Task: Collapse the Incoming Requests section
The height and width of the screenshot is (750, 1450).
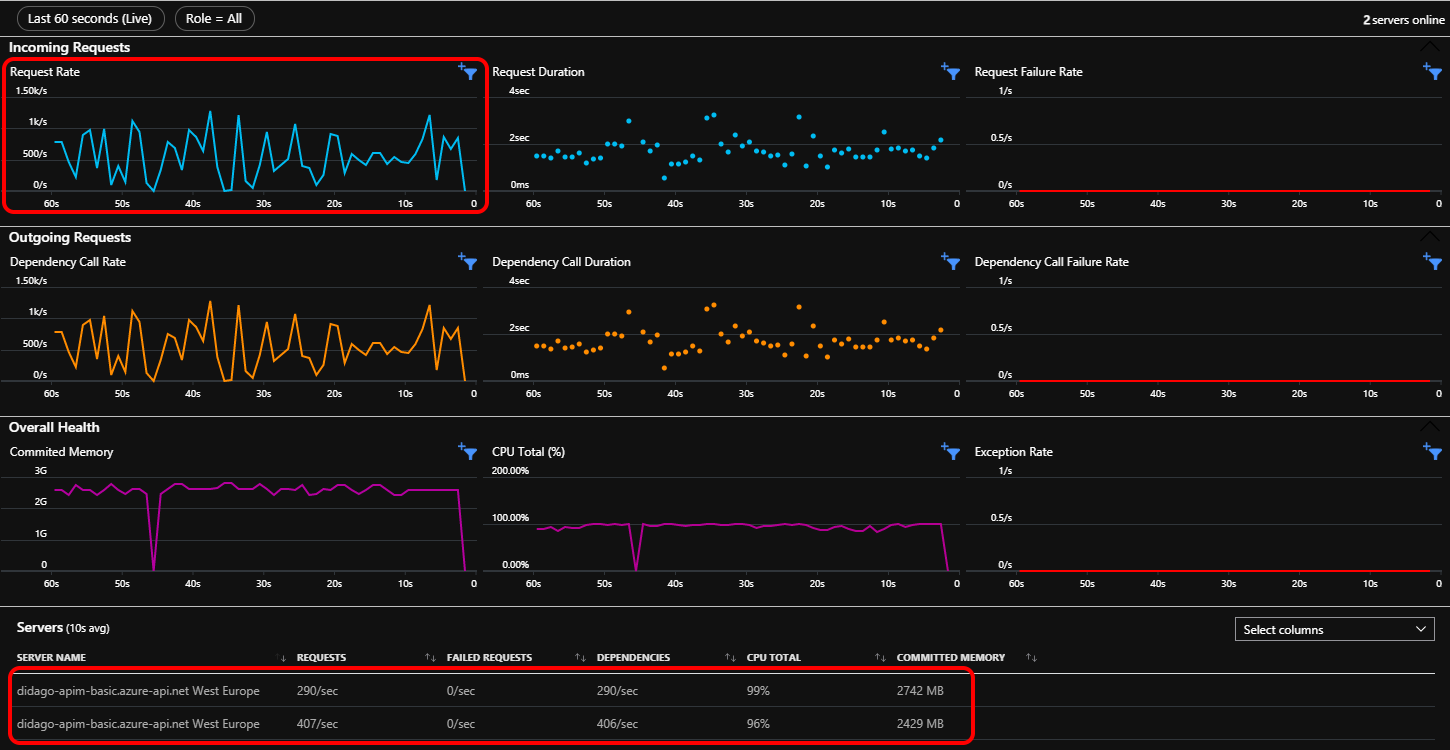Action: click(x=1431, y=47)
